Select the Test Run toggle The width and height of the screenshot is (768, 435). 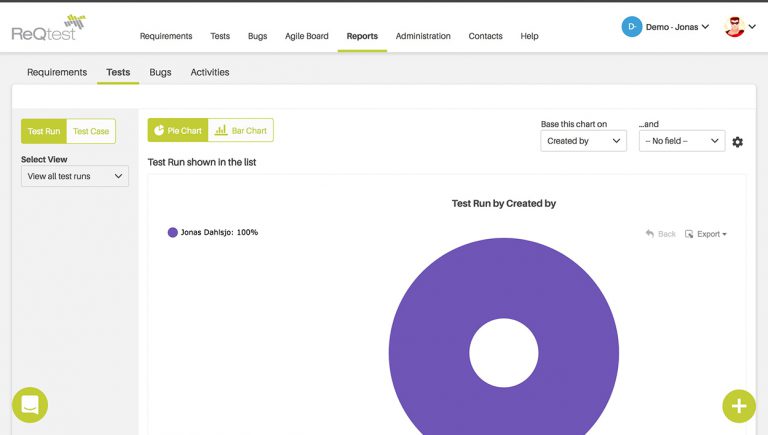tap(44, 131)
